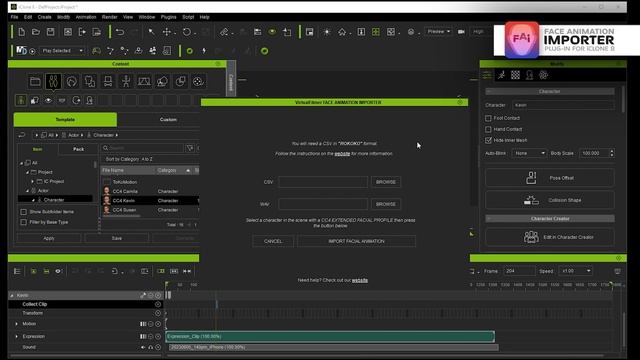
Task: Click the video camera icon in toolbar
Action: click(x=461, y=32)
